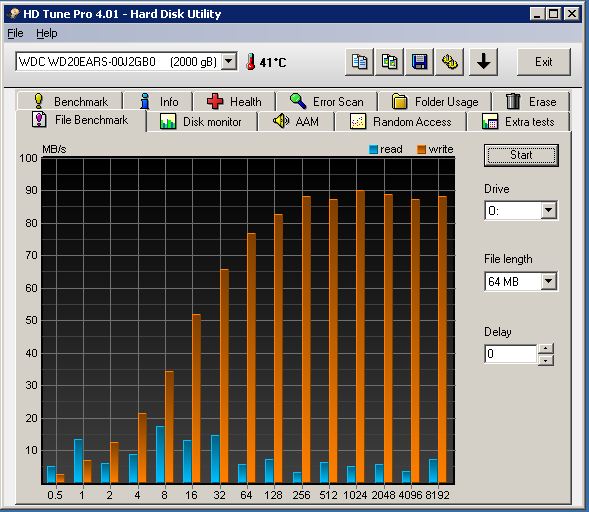589x512 pixels.
Task: Click the copy screenshot to clipboard icon
Action: (x=389, y=62)
